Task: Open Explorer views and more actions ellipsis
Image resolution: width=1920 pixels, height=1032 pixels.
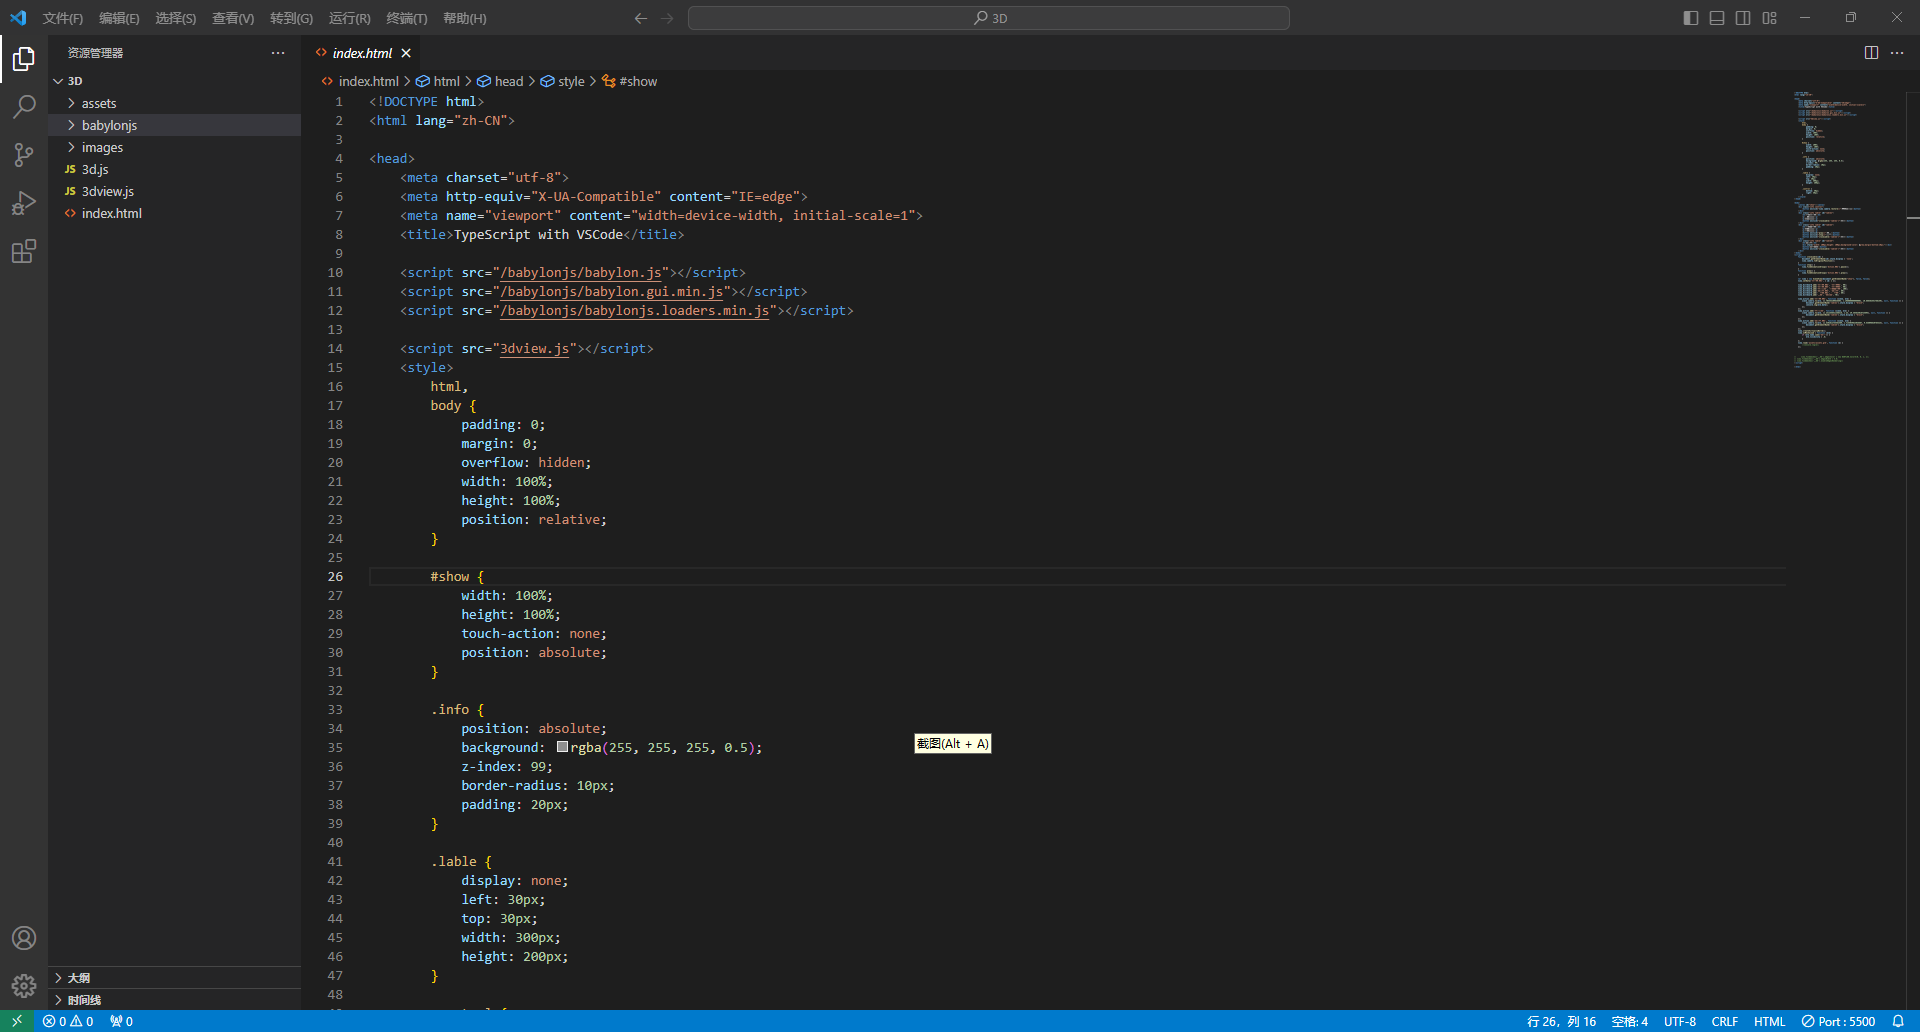Action: 278,53
